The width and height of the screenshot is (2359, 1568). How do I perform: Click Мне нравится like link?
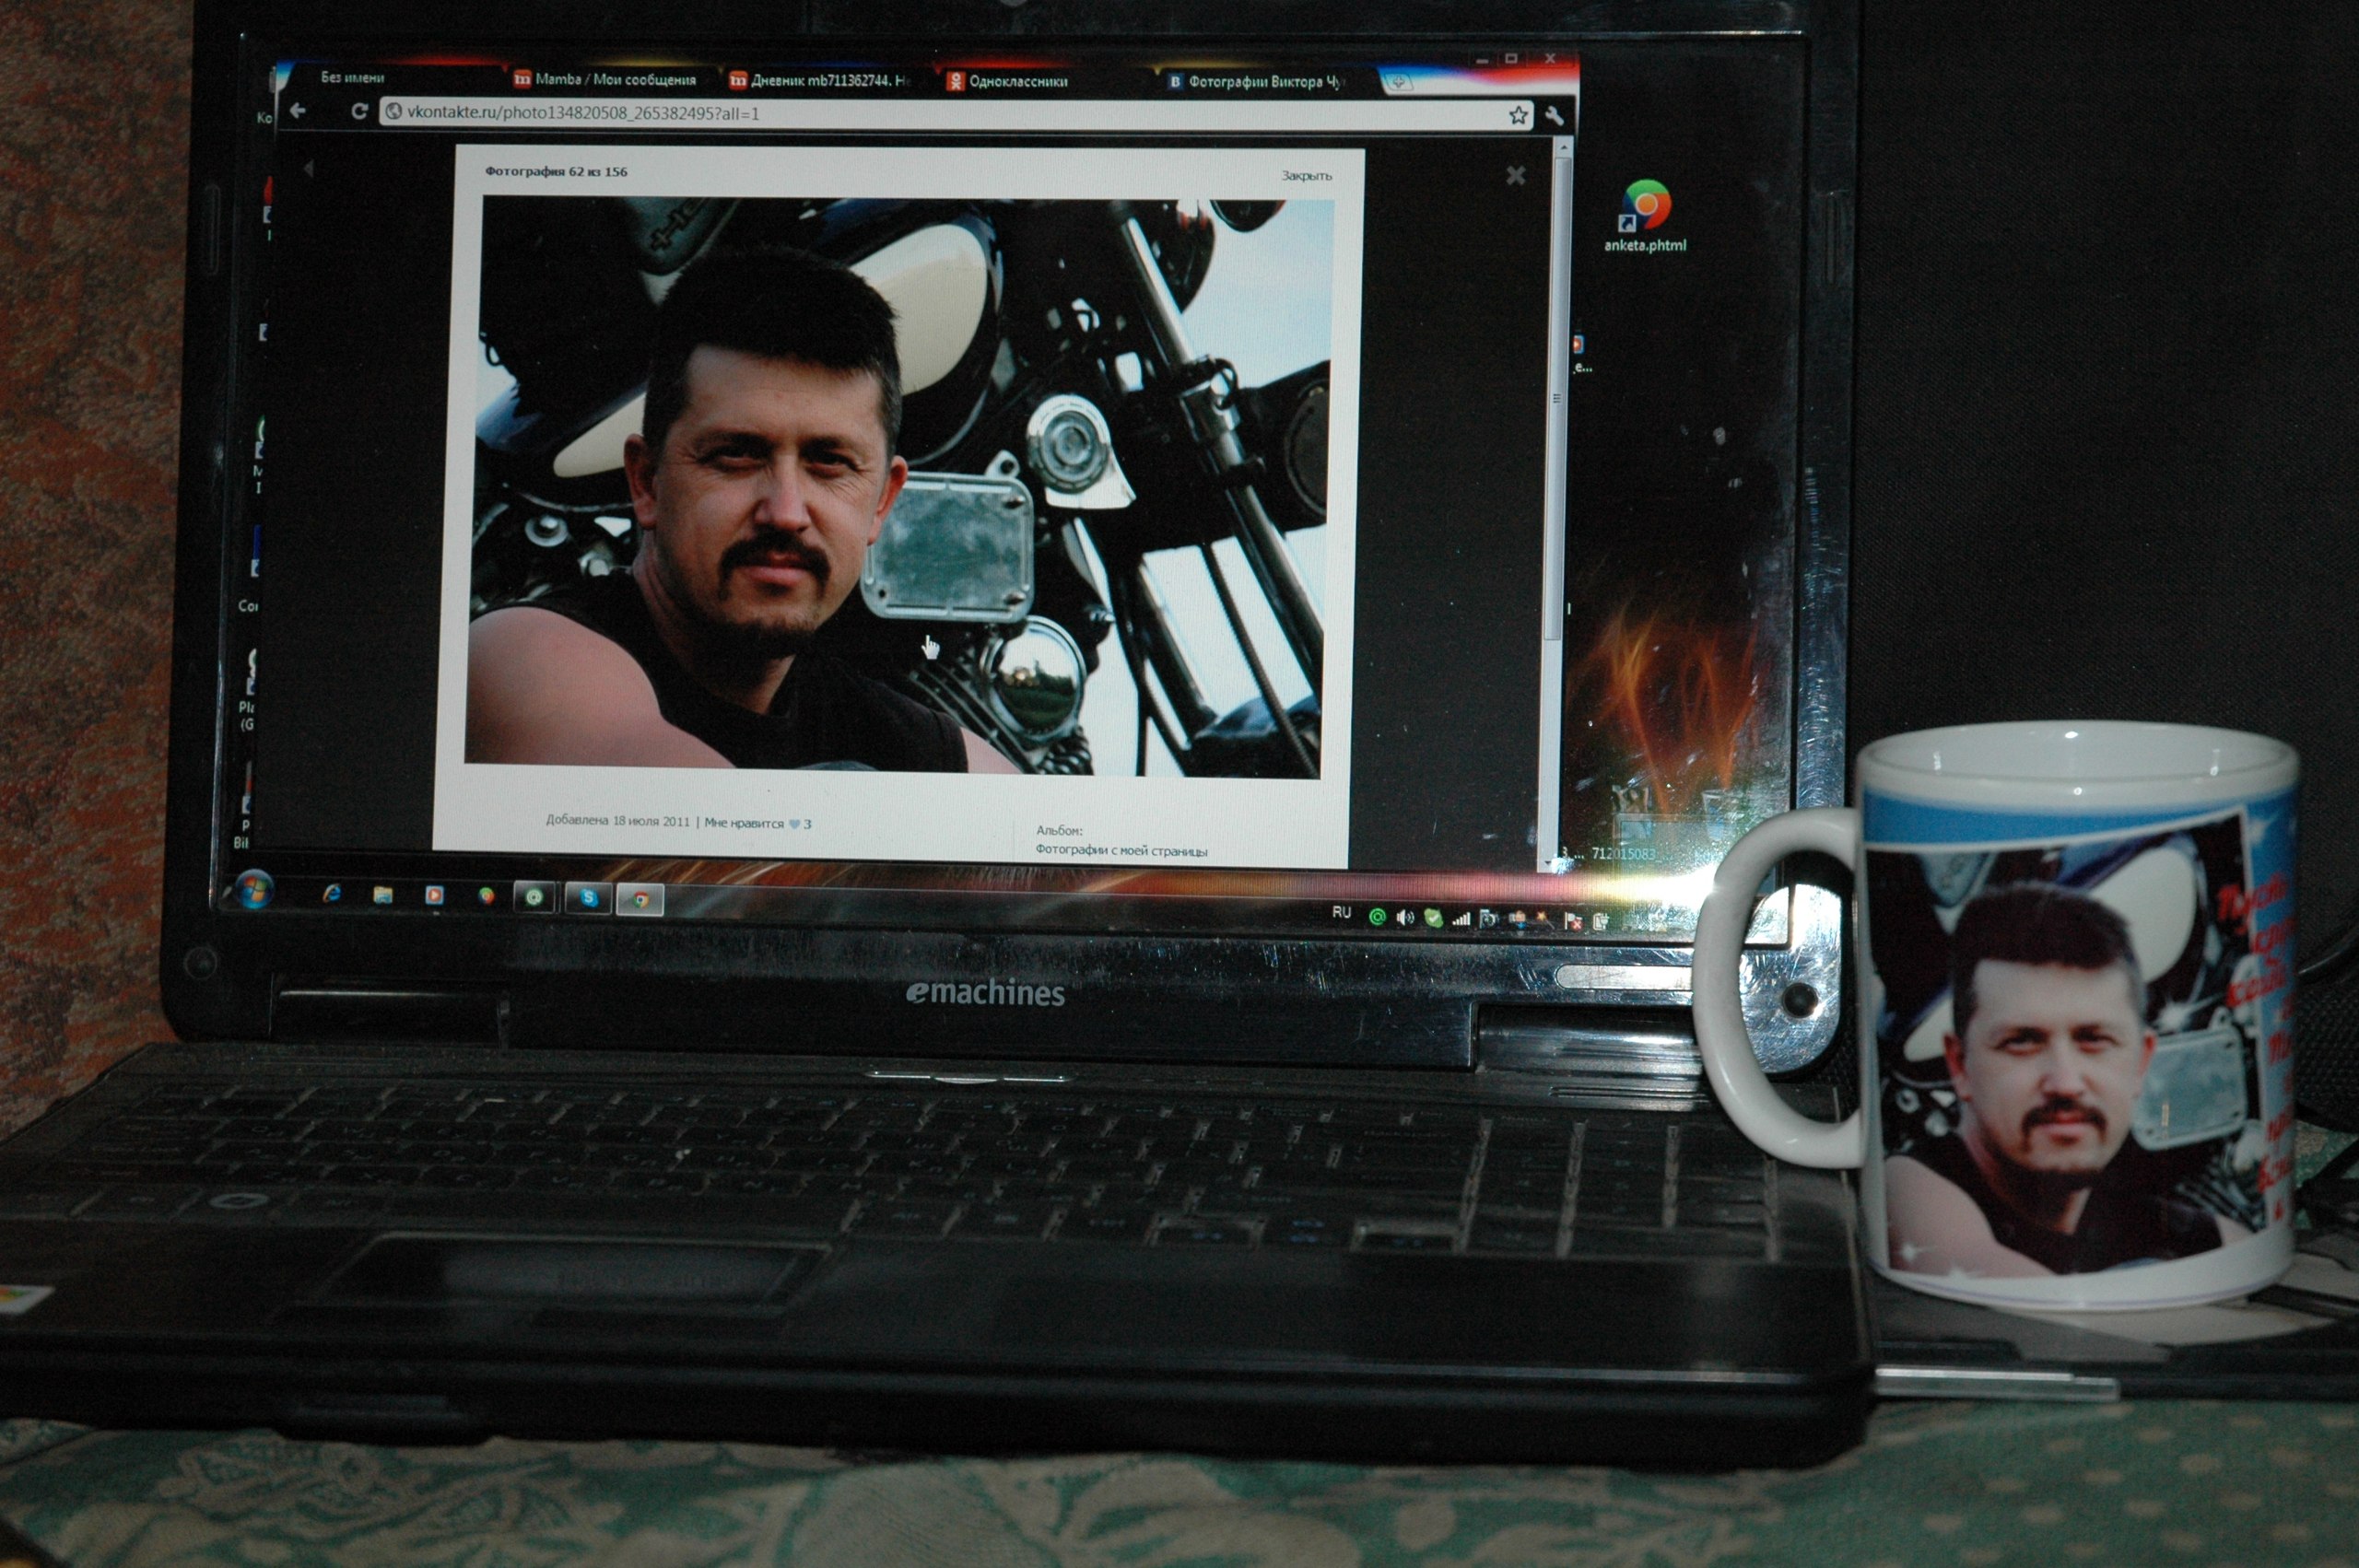744,823
